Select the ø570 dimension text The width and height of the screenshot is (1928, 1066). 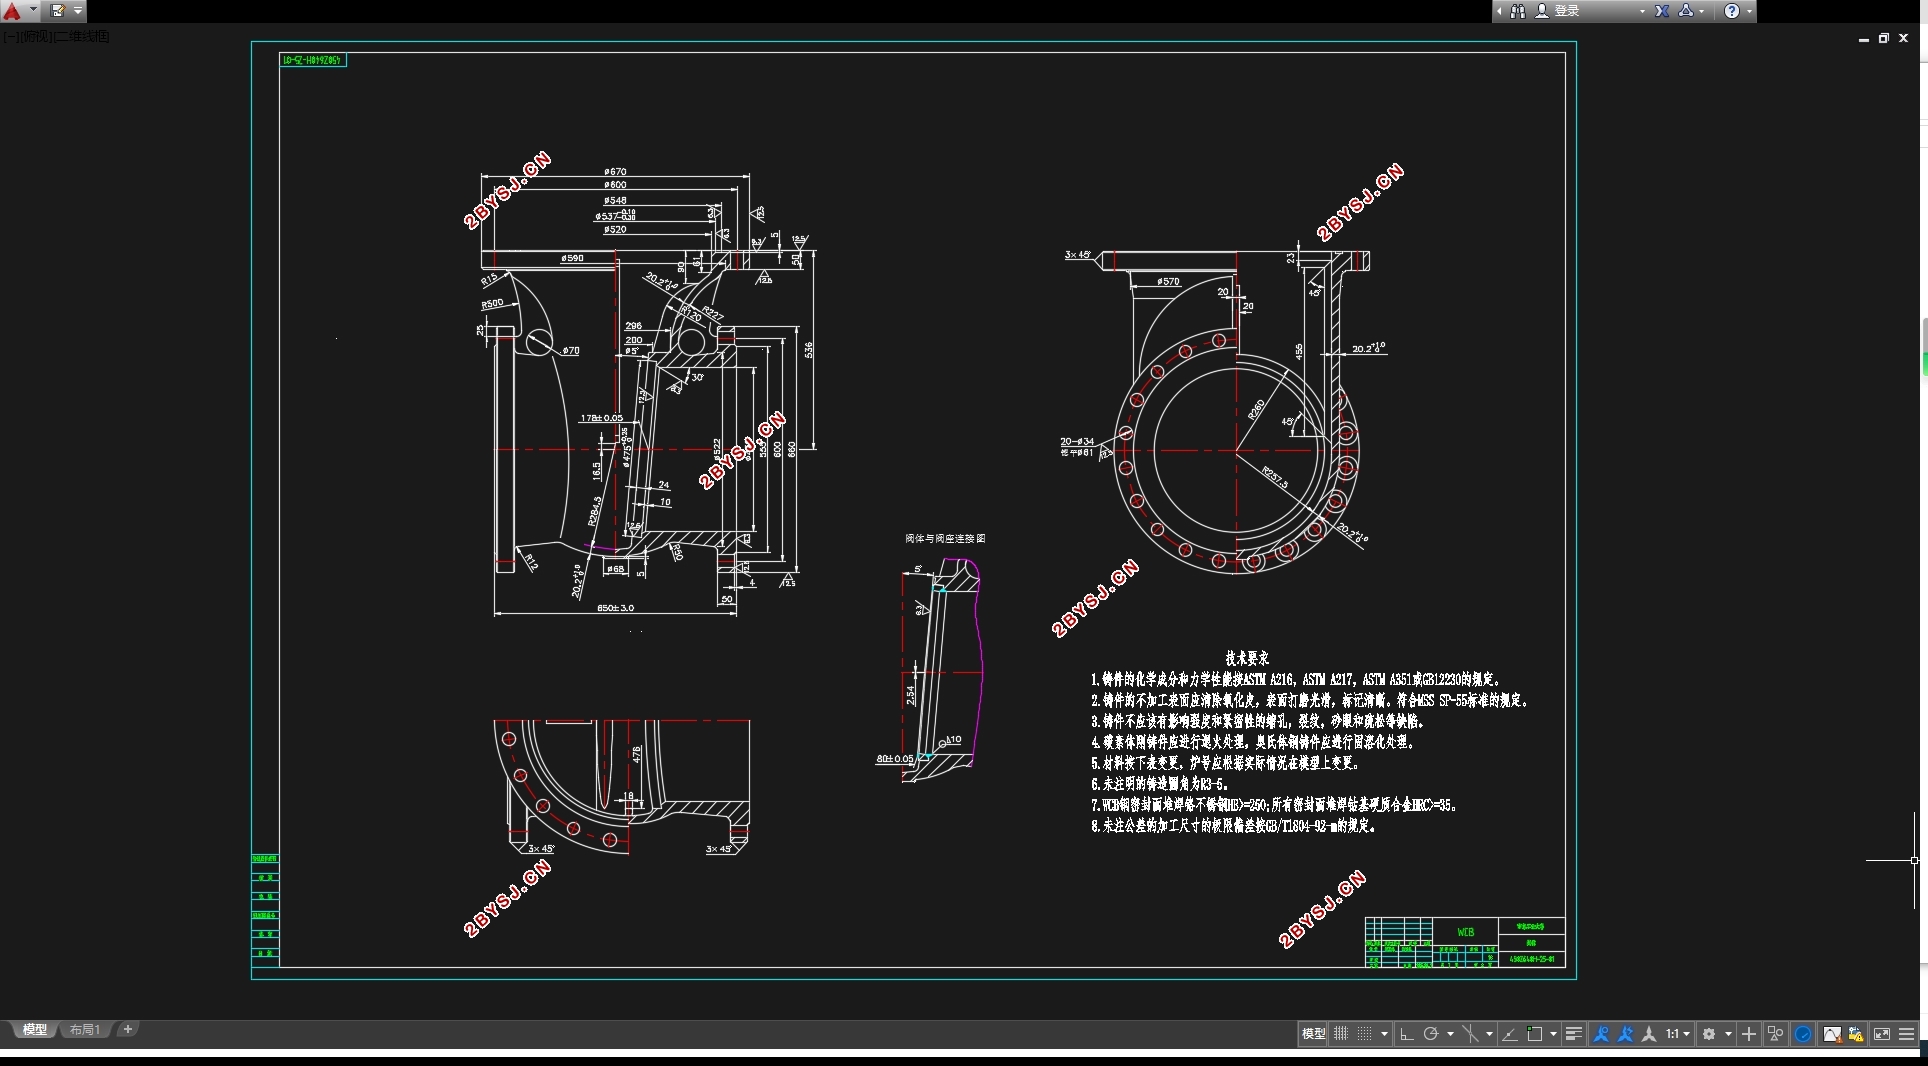1168,282
